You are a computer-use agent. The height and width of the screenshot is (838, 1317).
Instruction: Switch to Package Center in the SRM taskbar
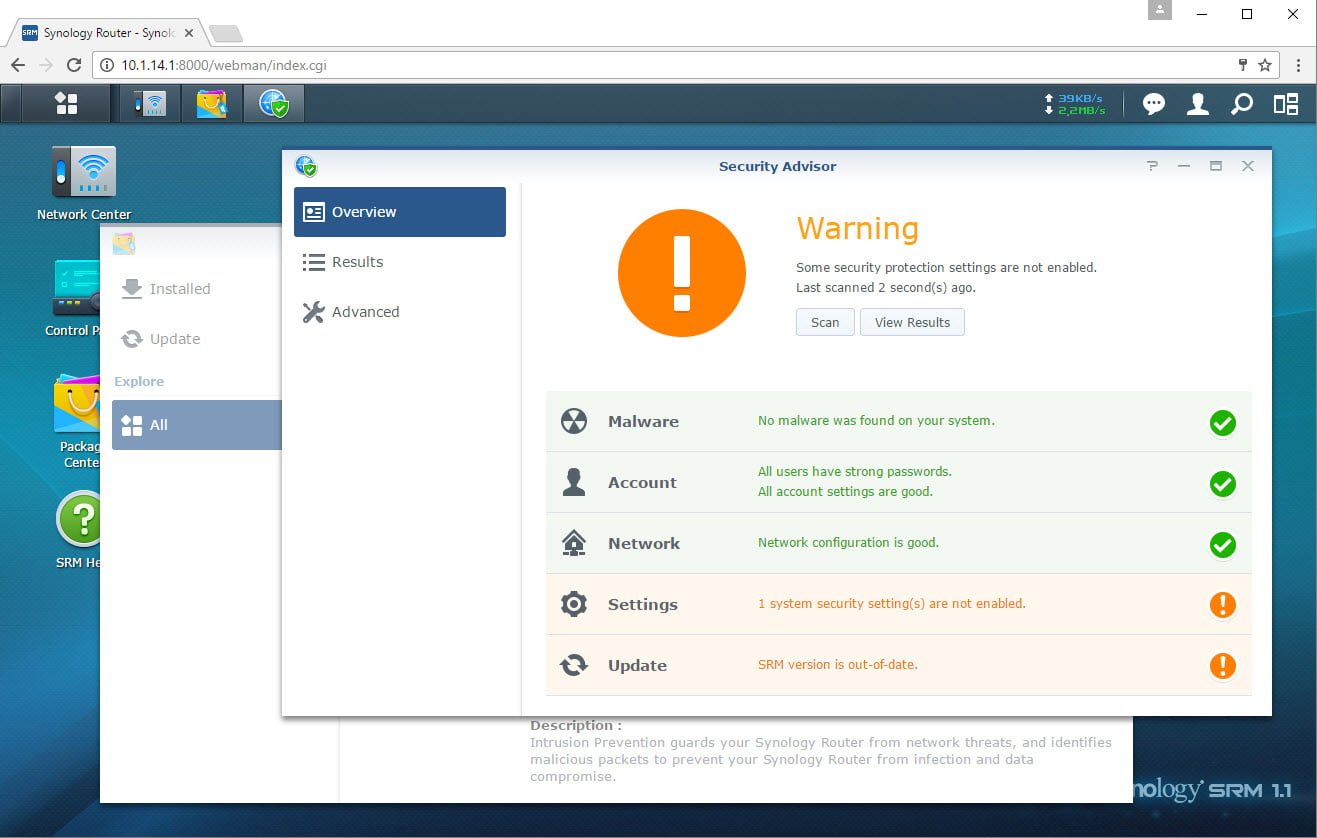coord(212,103)
